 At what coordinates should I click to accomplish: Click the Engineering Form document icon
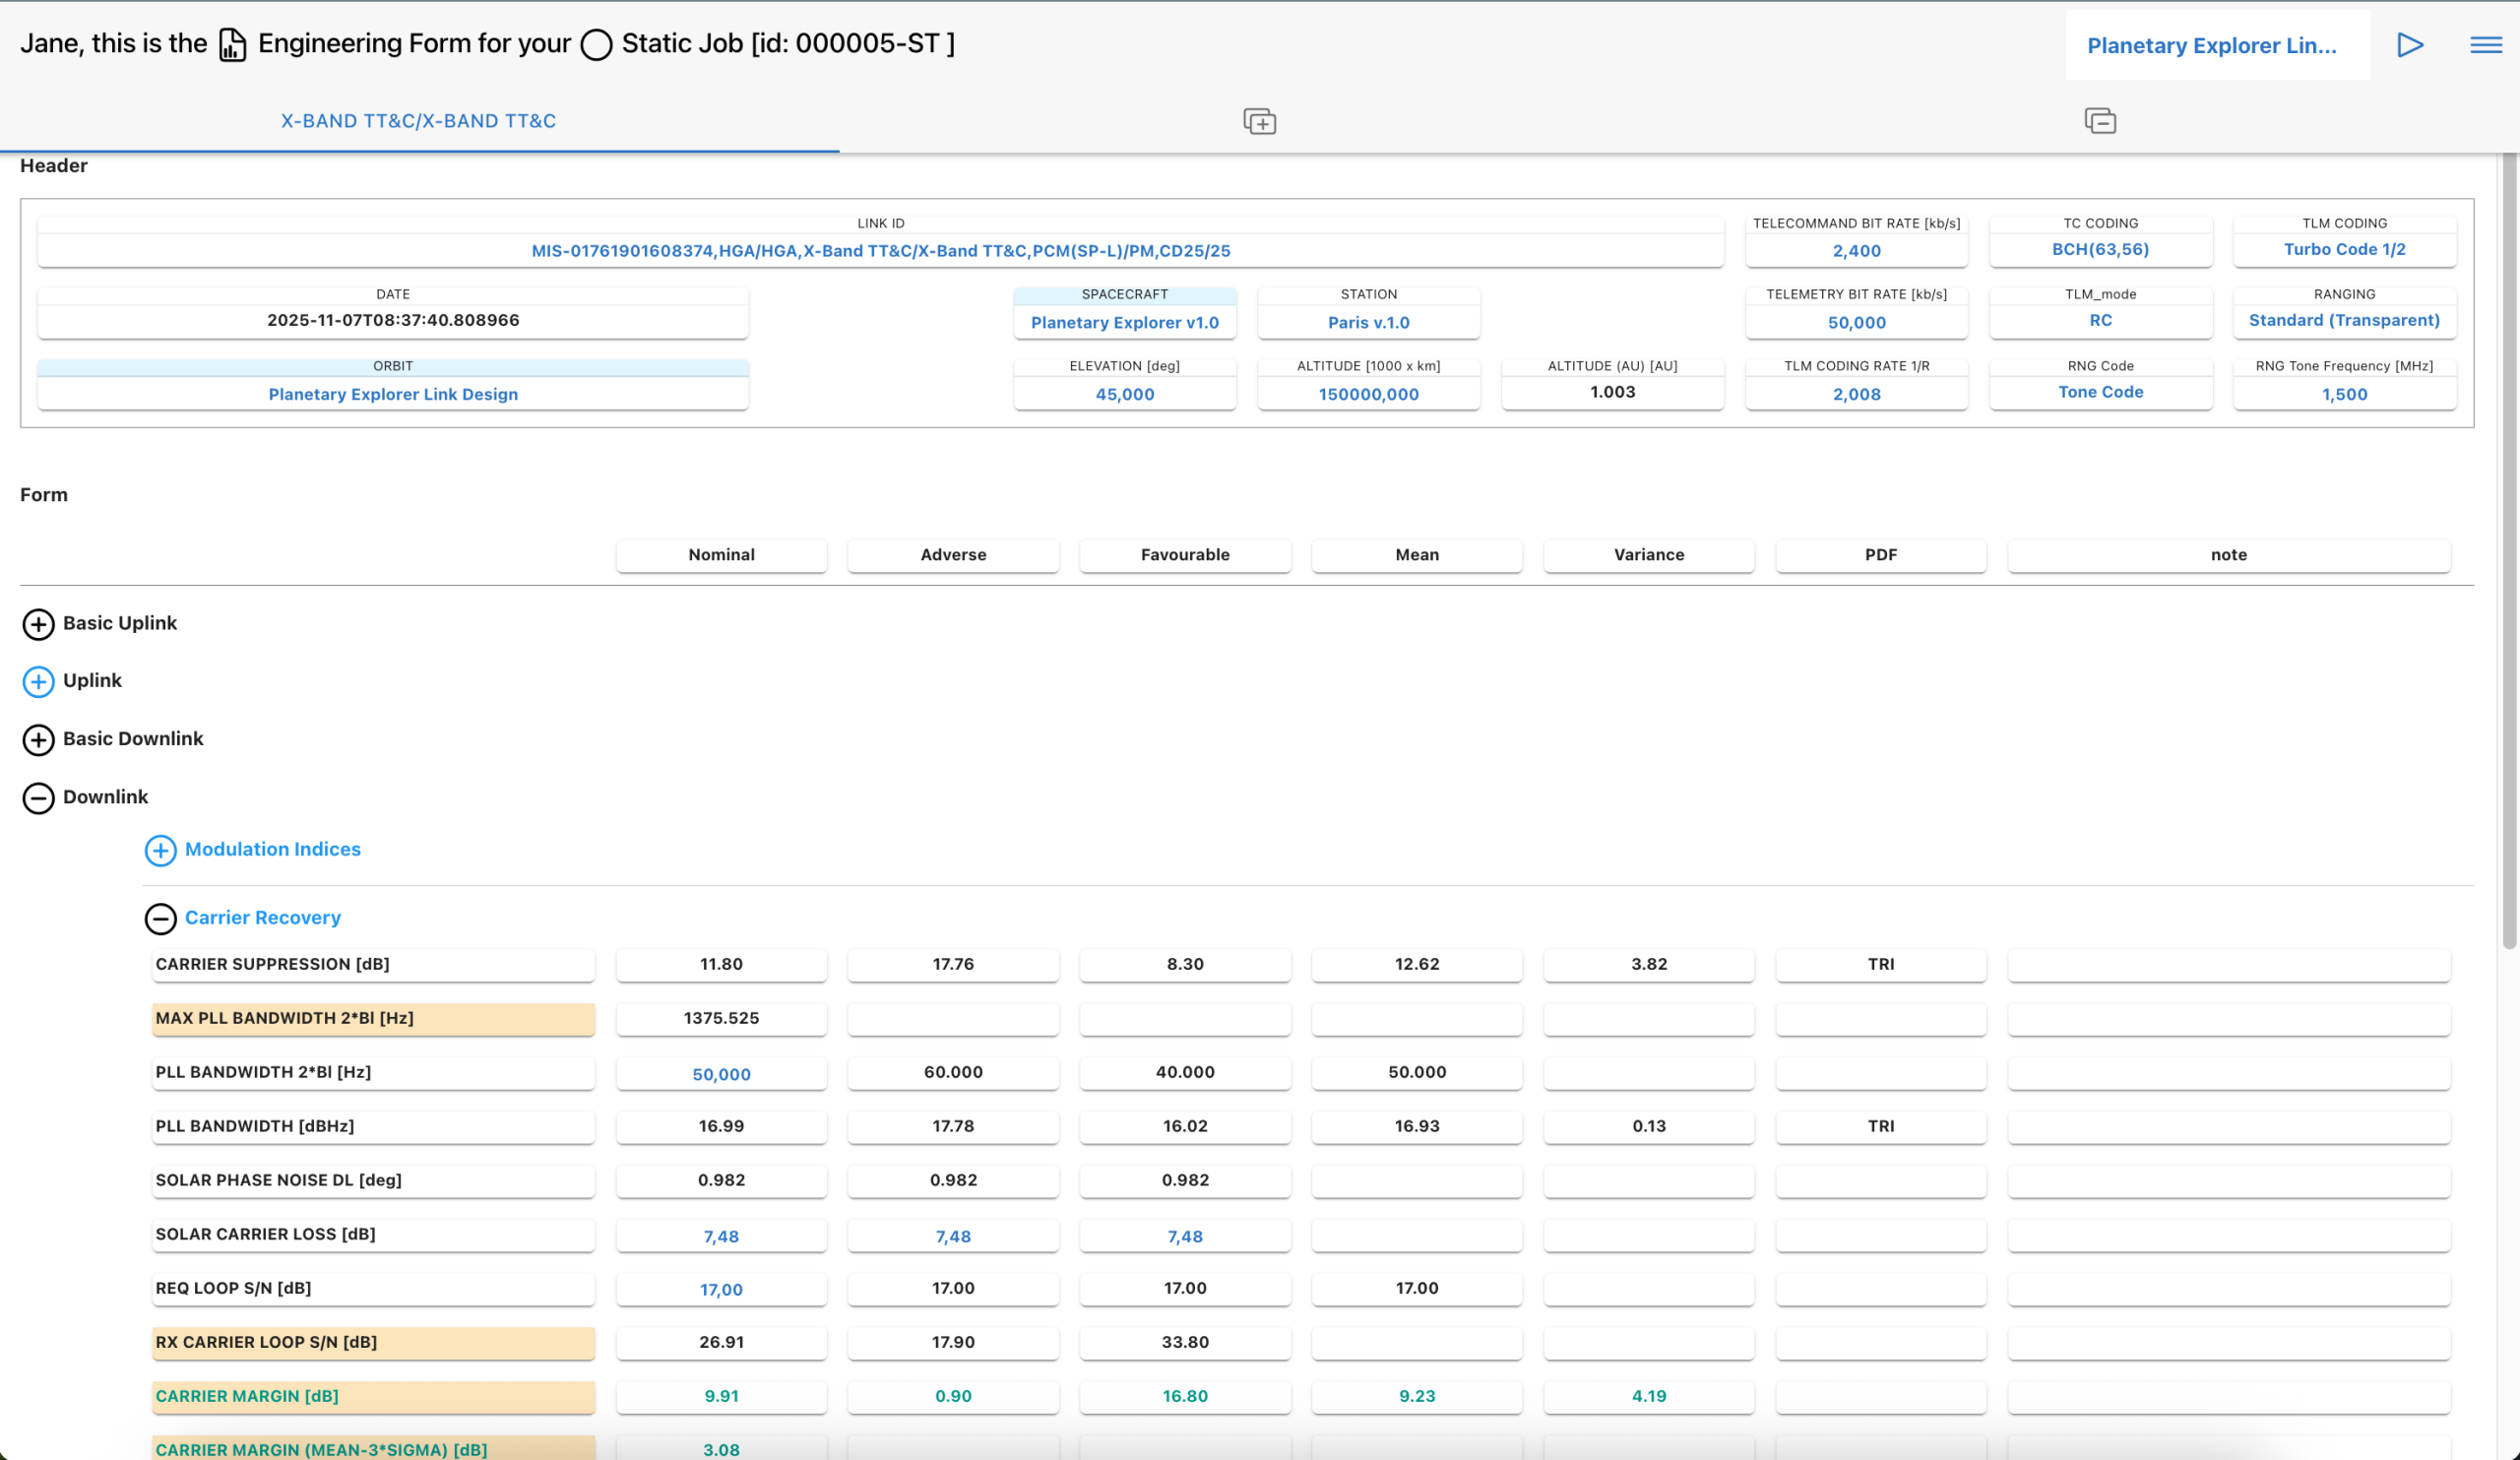pyautogui.click(x=232, y=45)
